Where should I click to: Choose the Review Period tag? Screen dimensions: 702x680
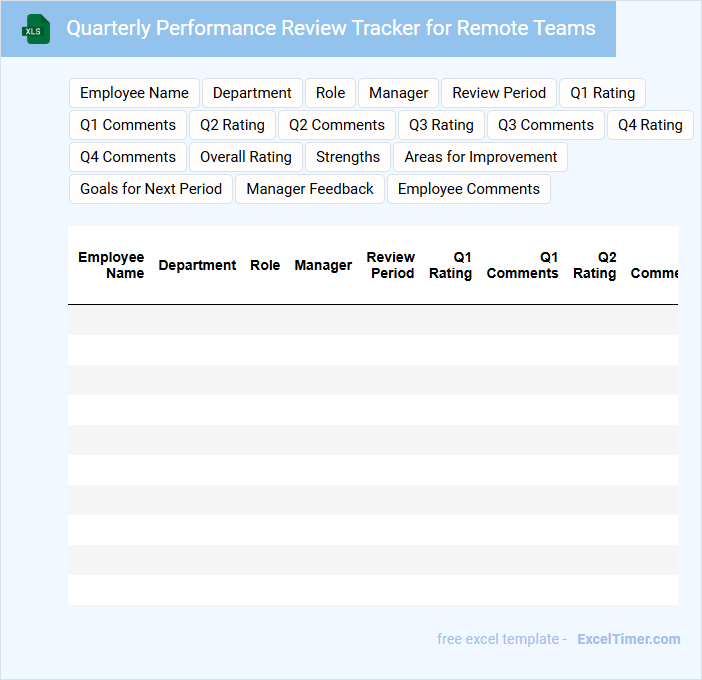point(499,93)
